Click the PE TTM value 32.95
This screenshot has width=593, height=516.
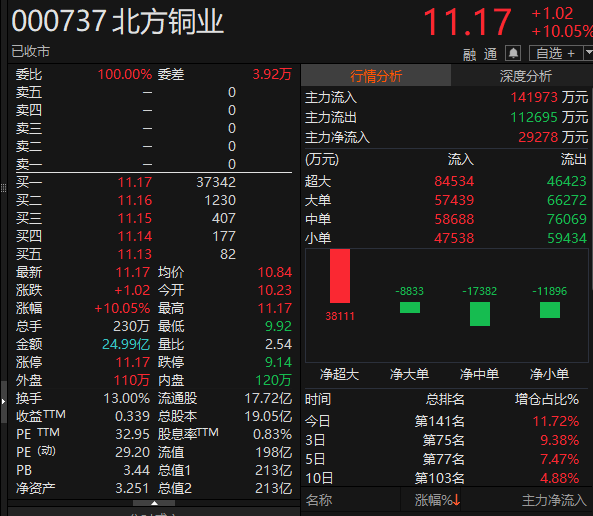(132, 434)
